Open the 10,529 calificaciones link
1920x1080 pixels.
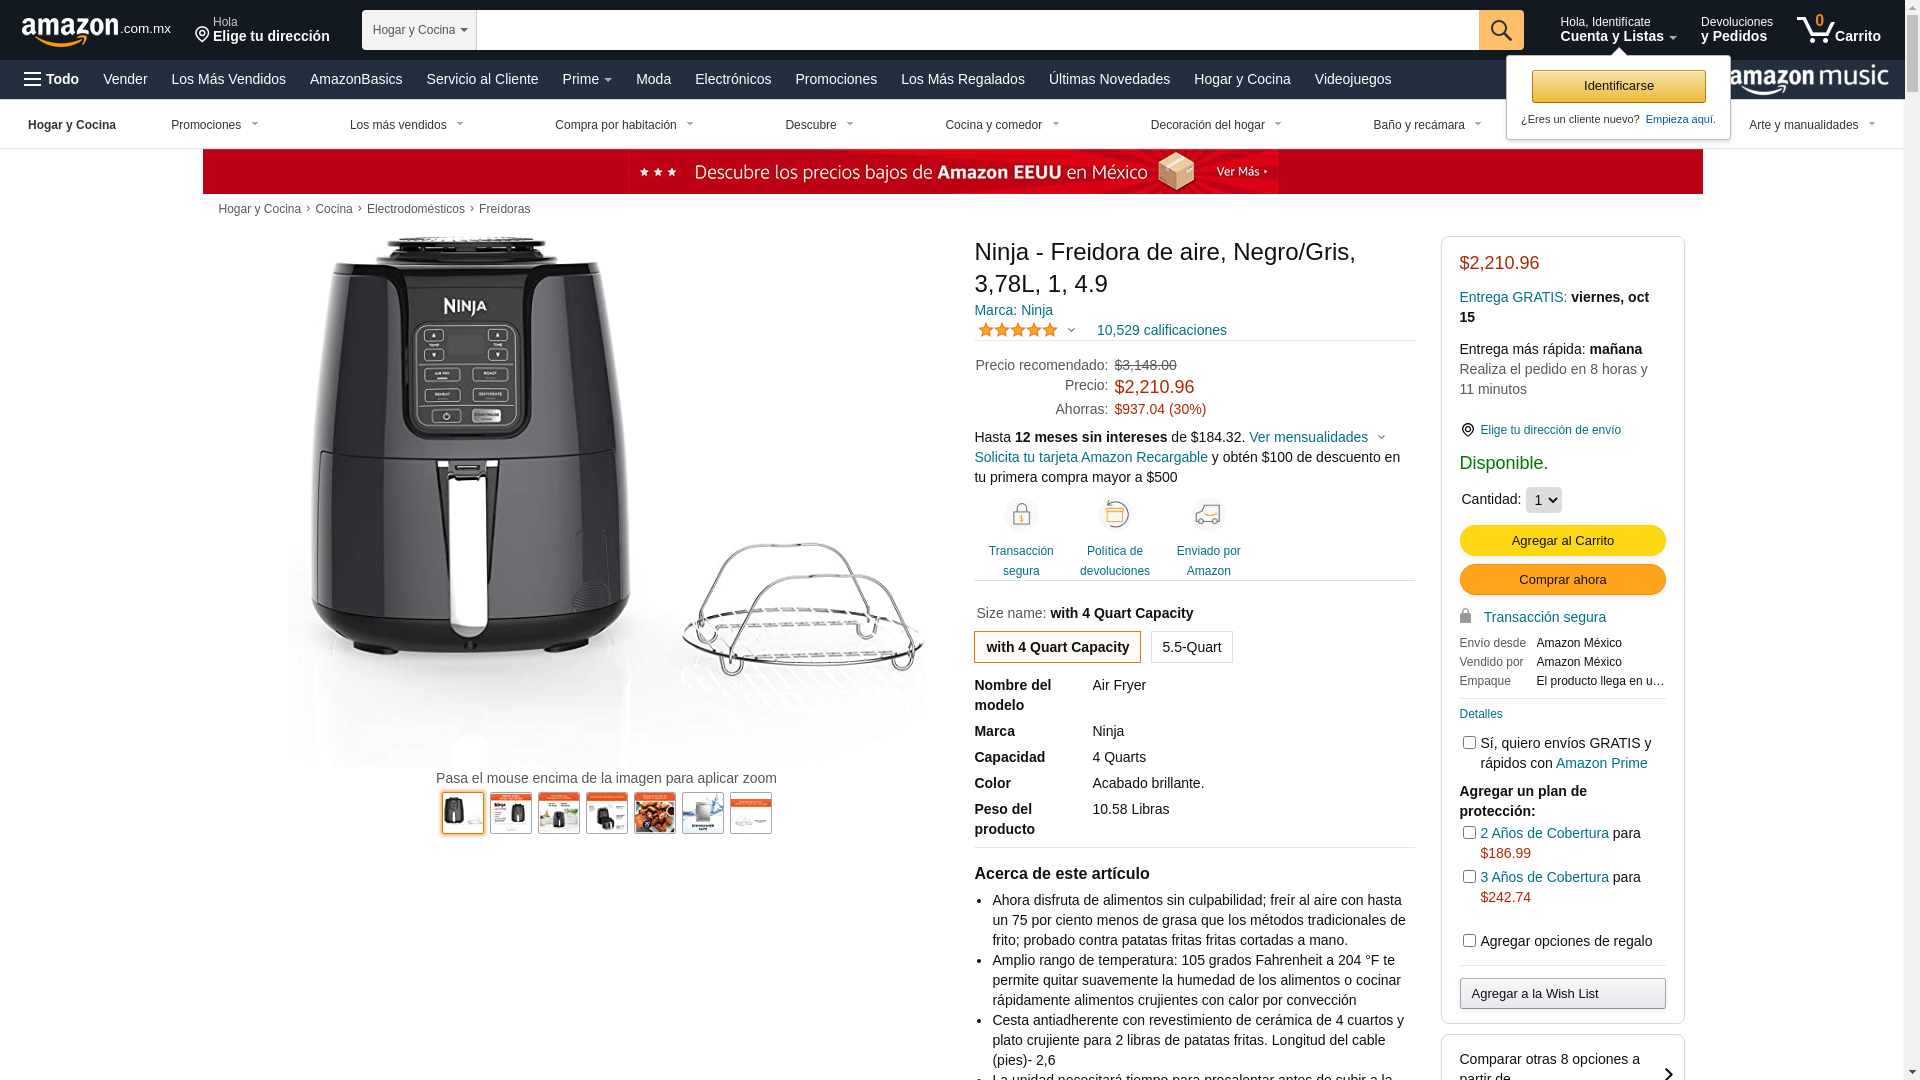pos(1161,330)
